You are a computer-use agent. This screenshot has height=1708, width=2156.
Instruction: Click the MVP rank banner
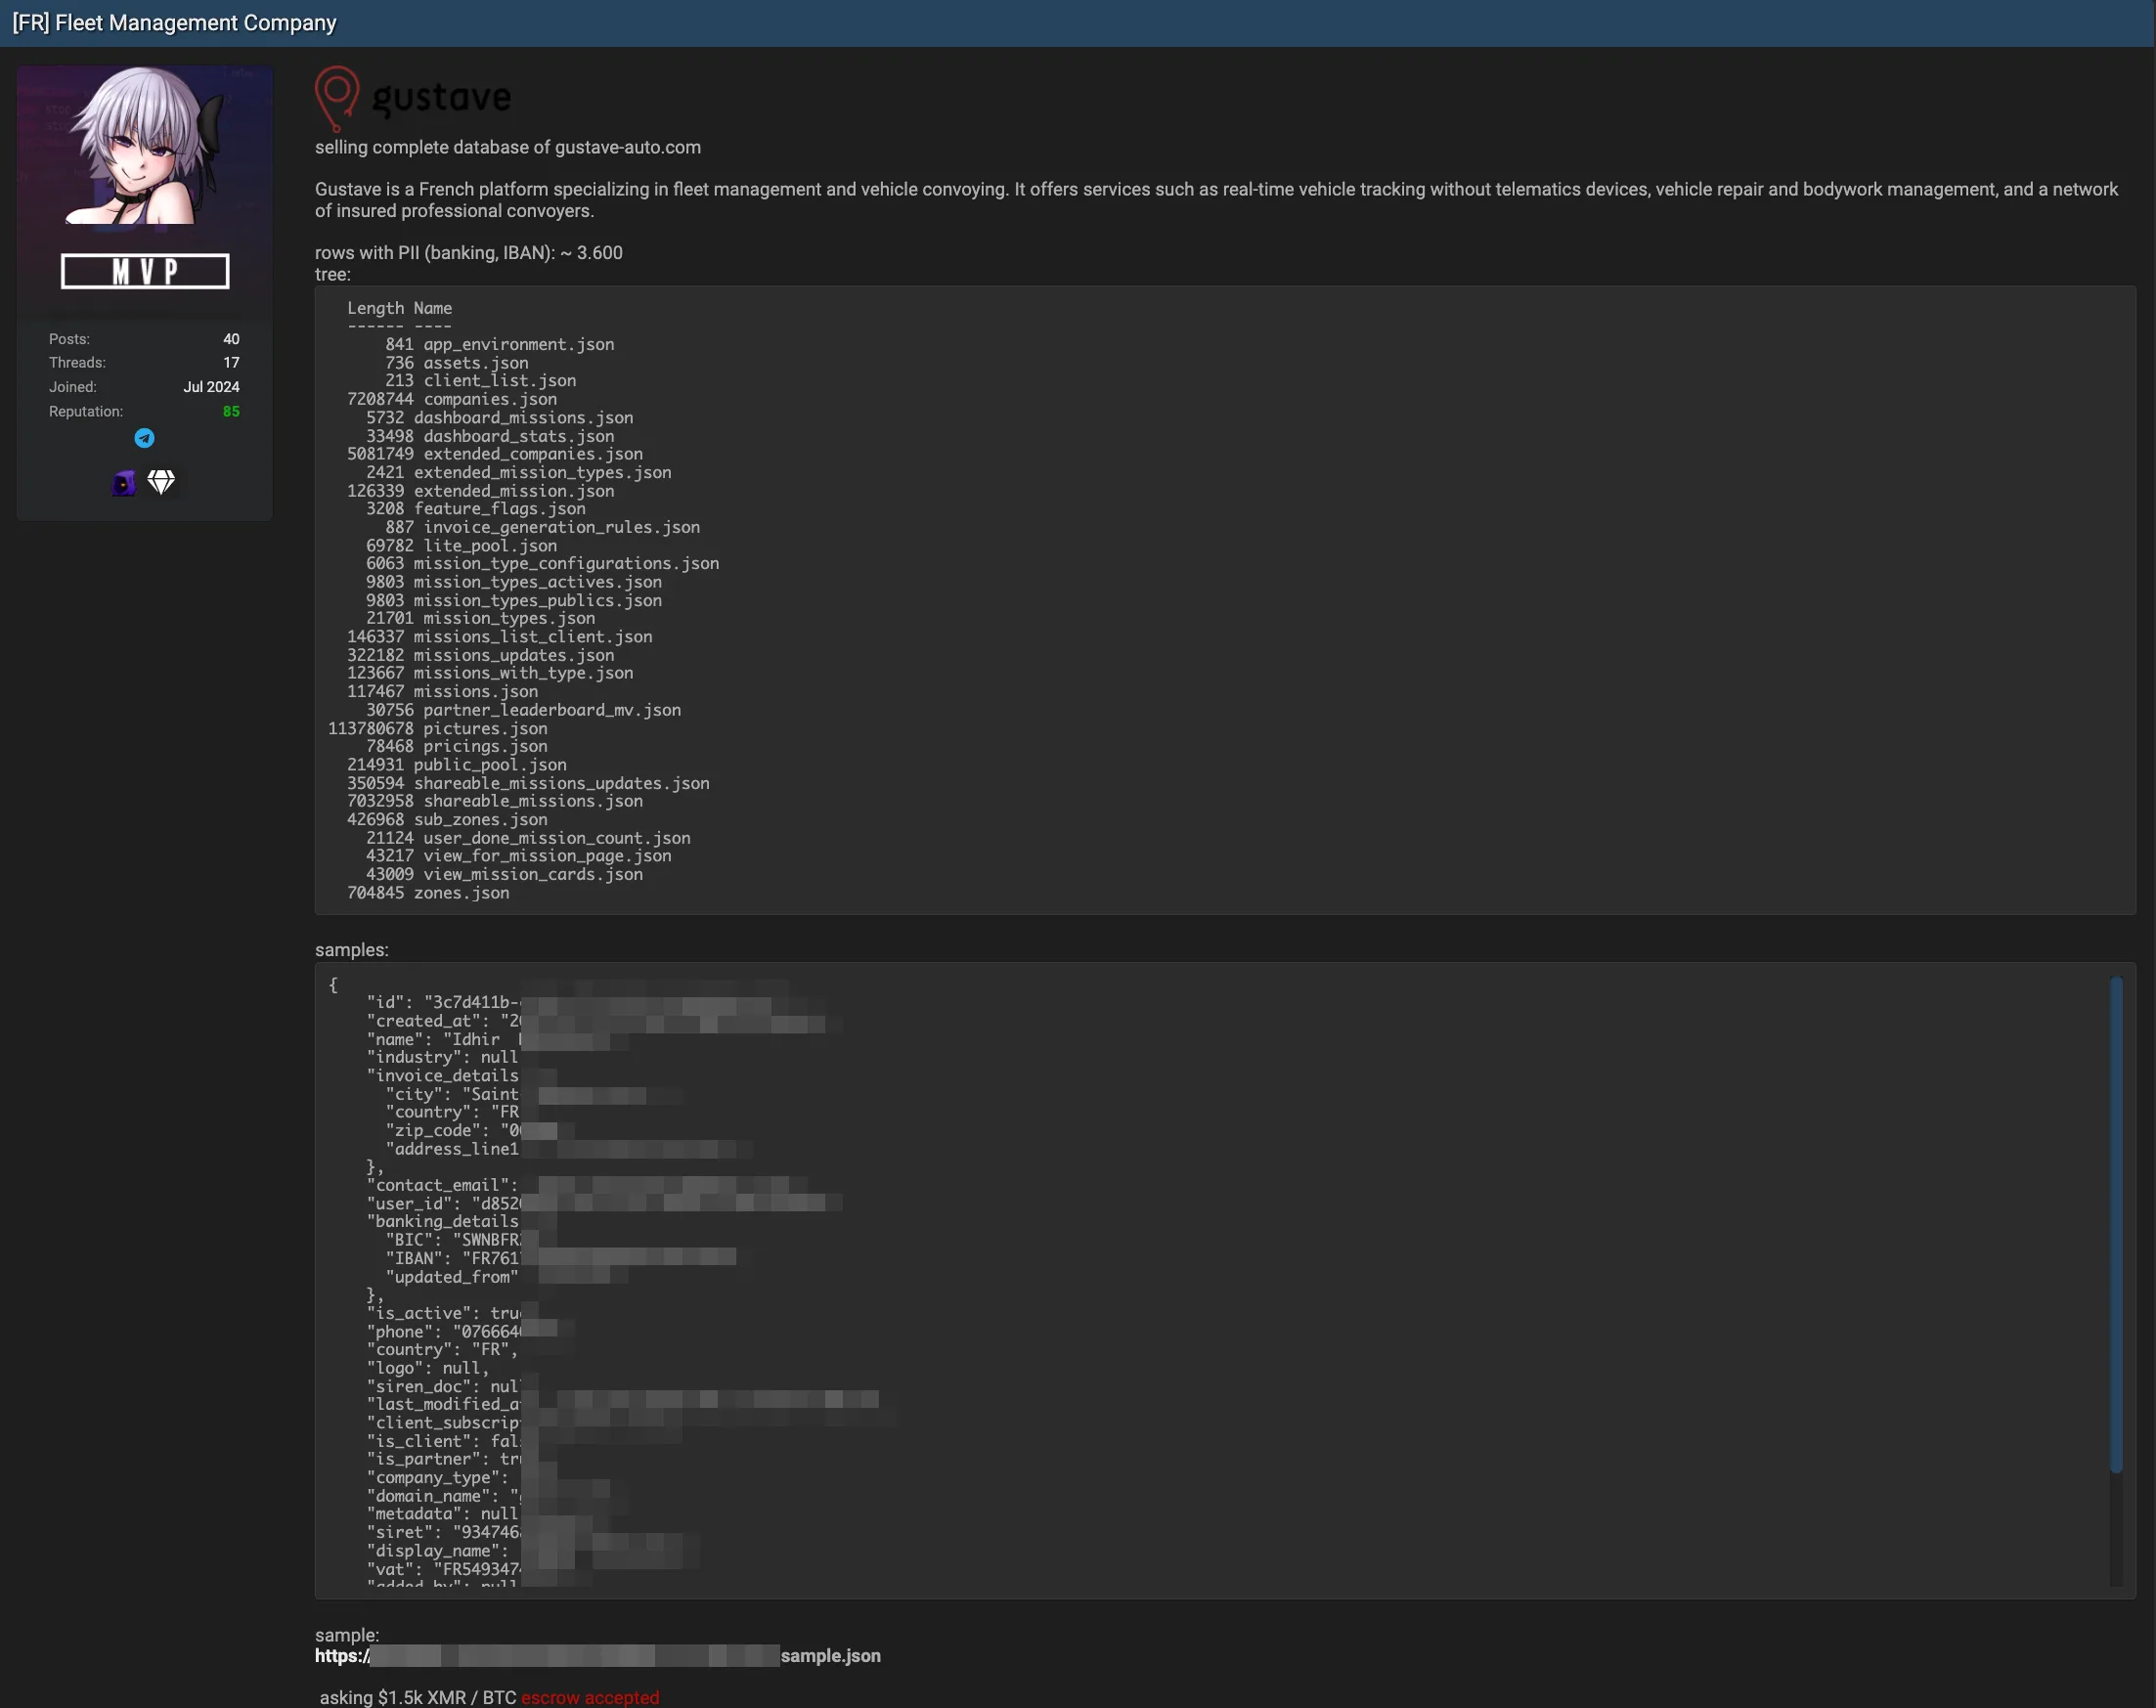[145, 271]
